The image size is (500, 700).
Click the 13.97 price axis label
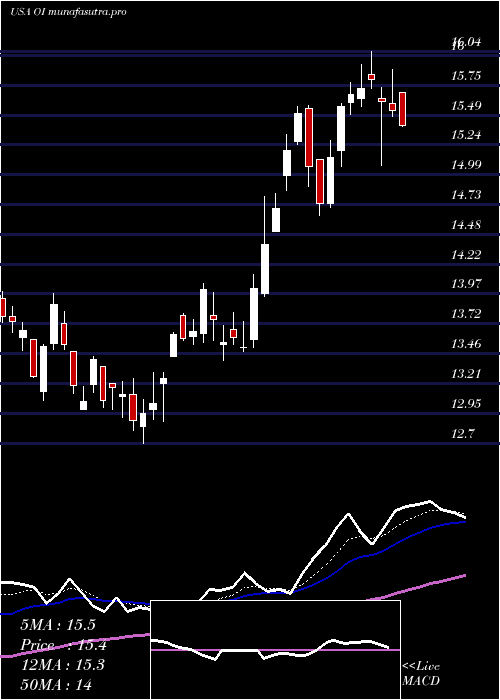tap(466, 284)
